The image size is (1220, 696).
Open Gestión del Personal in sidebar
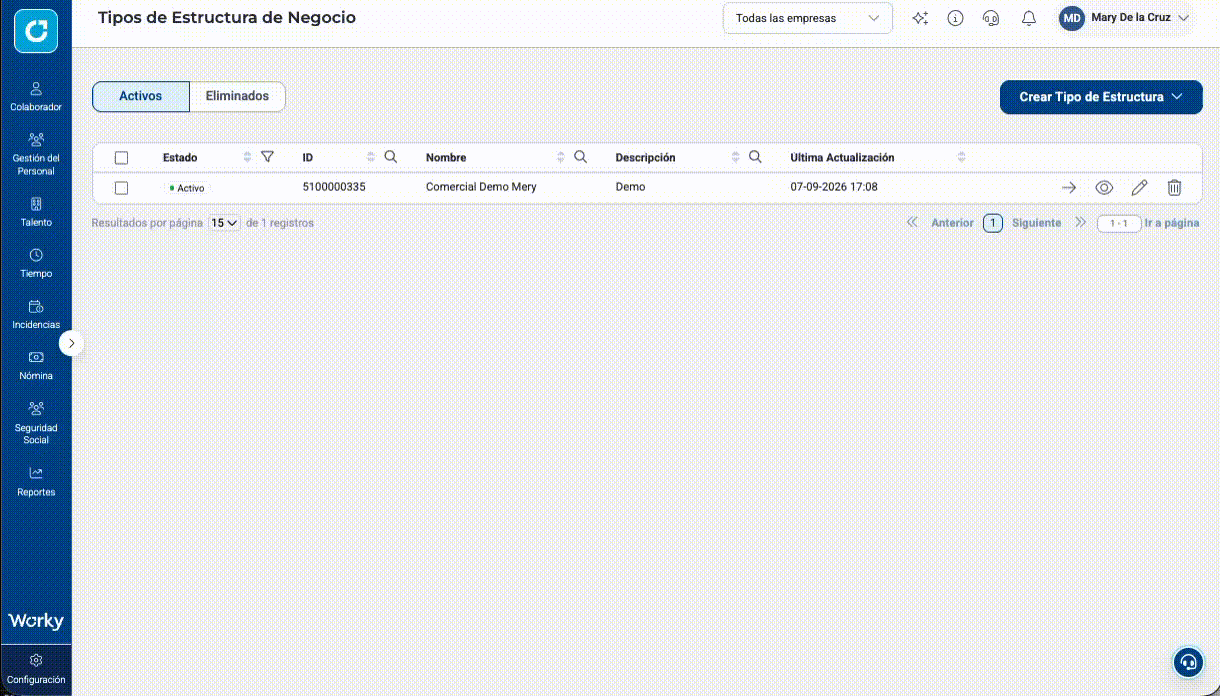pos(36,154)
